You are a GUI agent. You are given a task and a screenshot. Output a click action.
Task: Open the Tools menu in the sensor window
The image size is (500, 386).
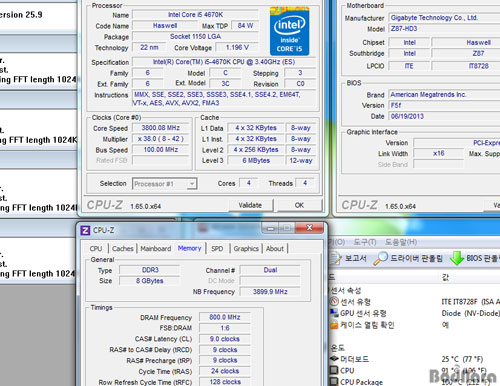coord(365,242)
